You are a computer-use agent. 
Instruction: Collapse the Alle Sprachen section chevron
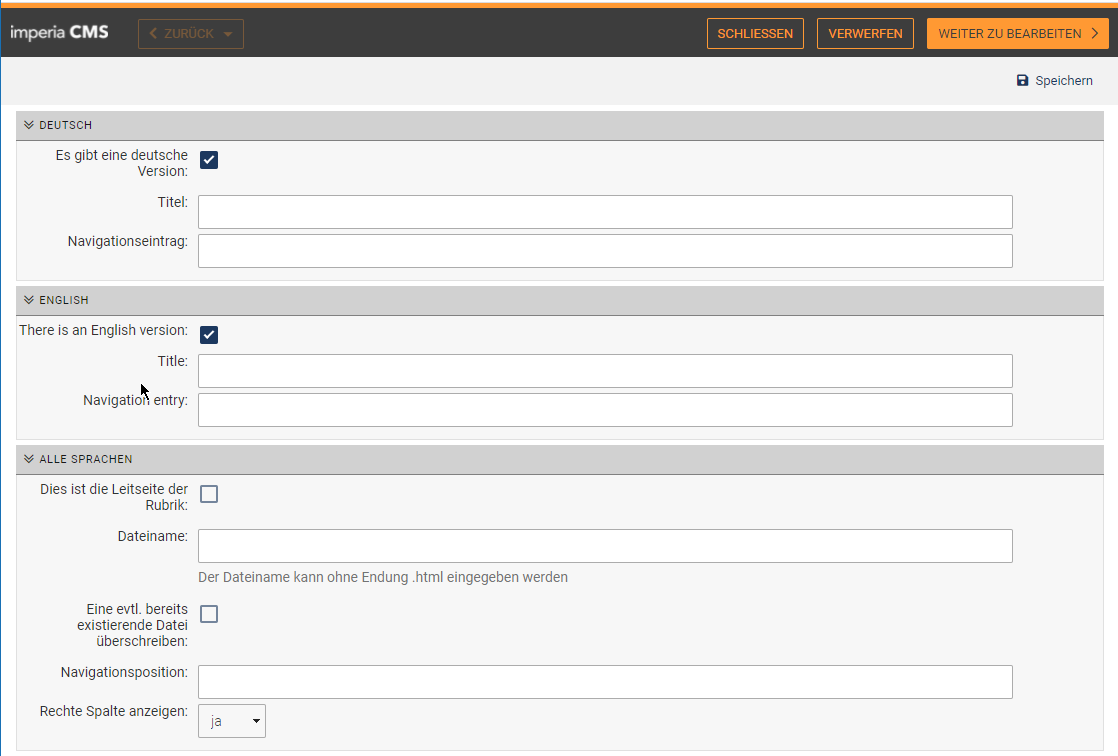(29, 459)
